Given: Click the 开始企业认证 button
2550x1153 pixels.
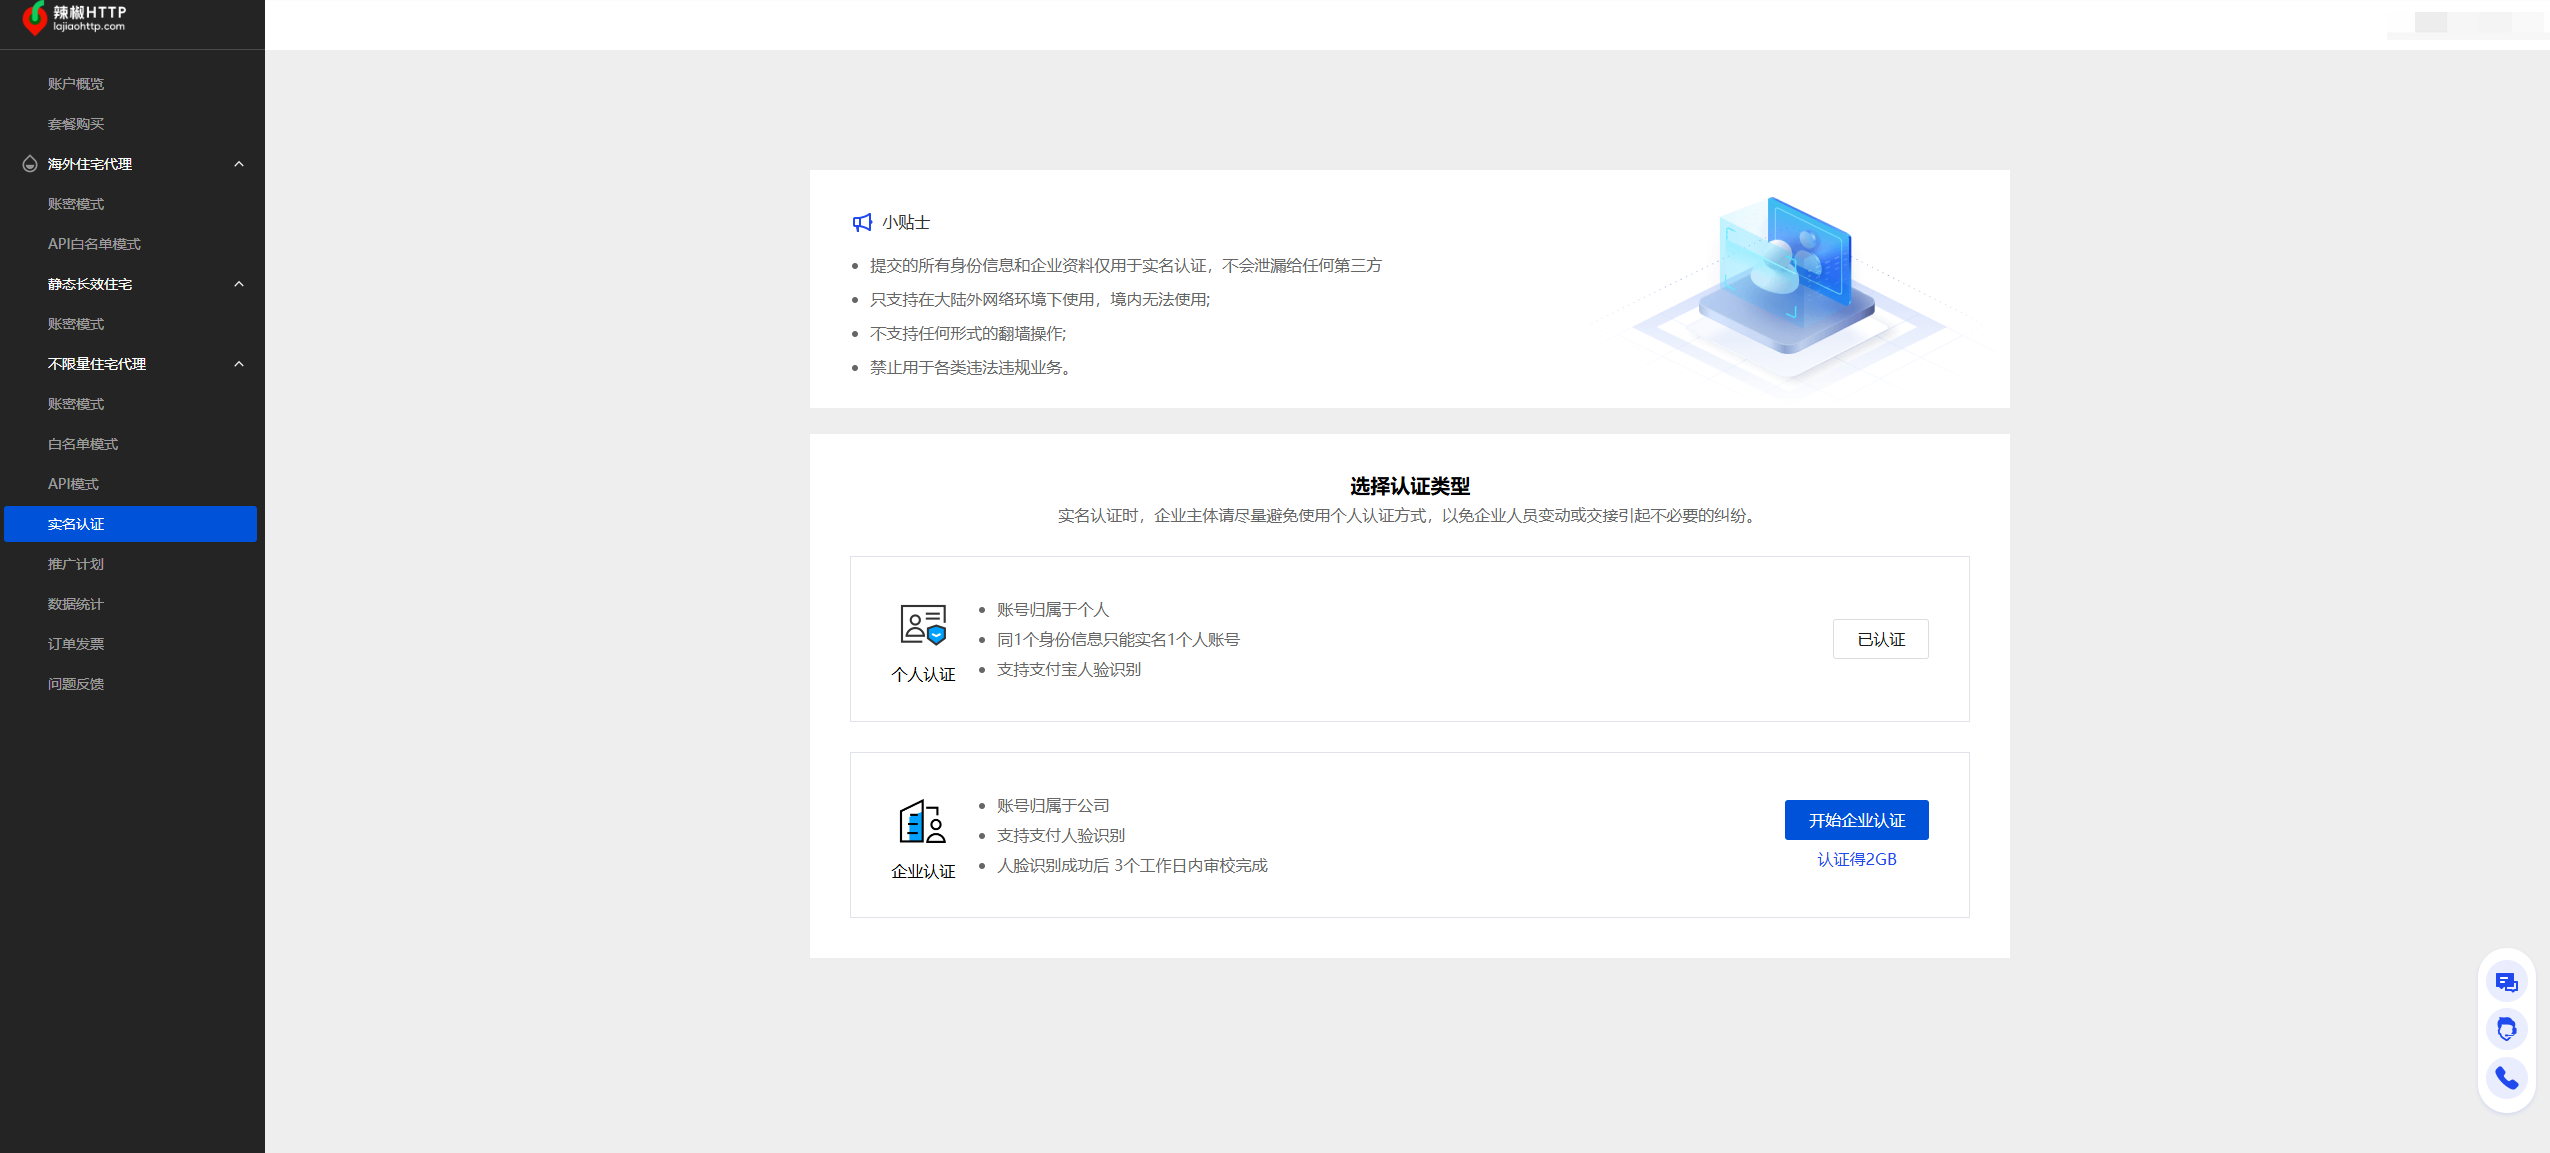Looking at the screenshot, I should click(x=1856, y=820).
